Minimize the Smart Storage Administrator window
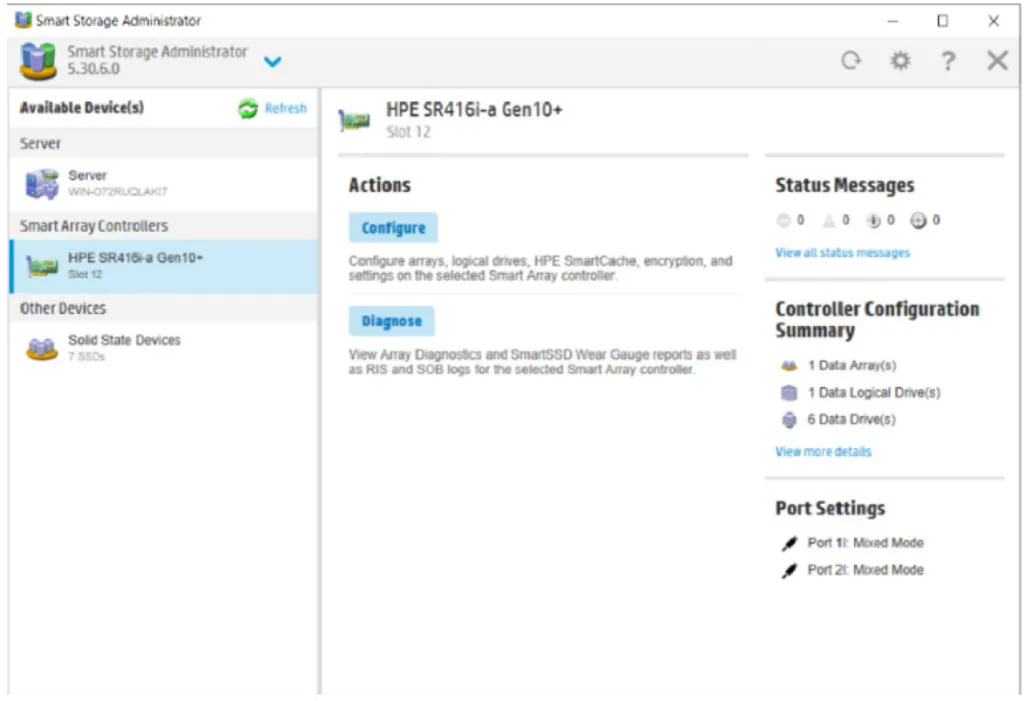The width and height of the screenshot is (1024, 701). coord(893,21)
